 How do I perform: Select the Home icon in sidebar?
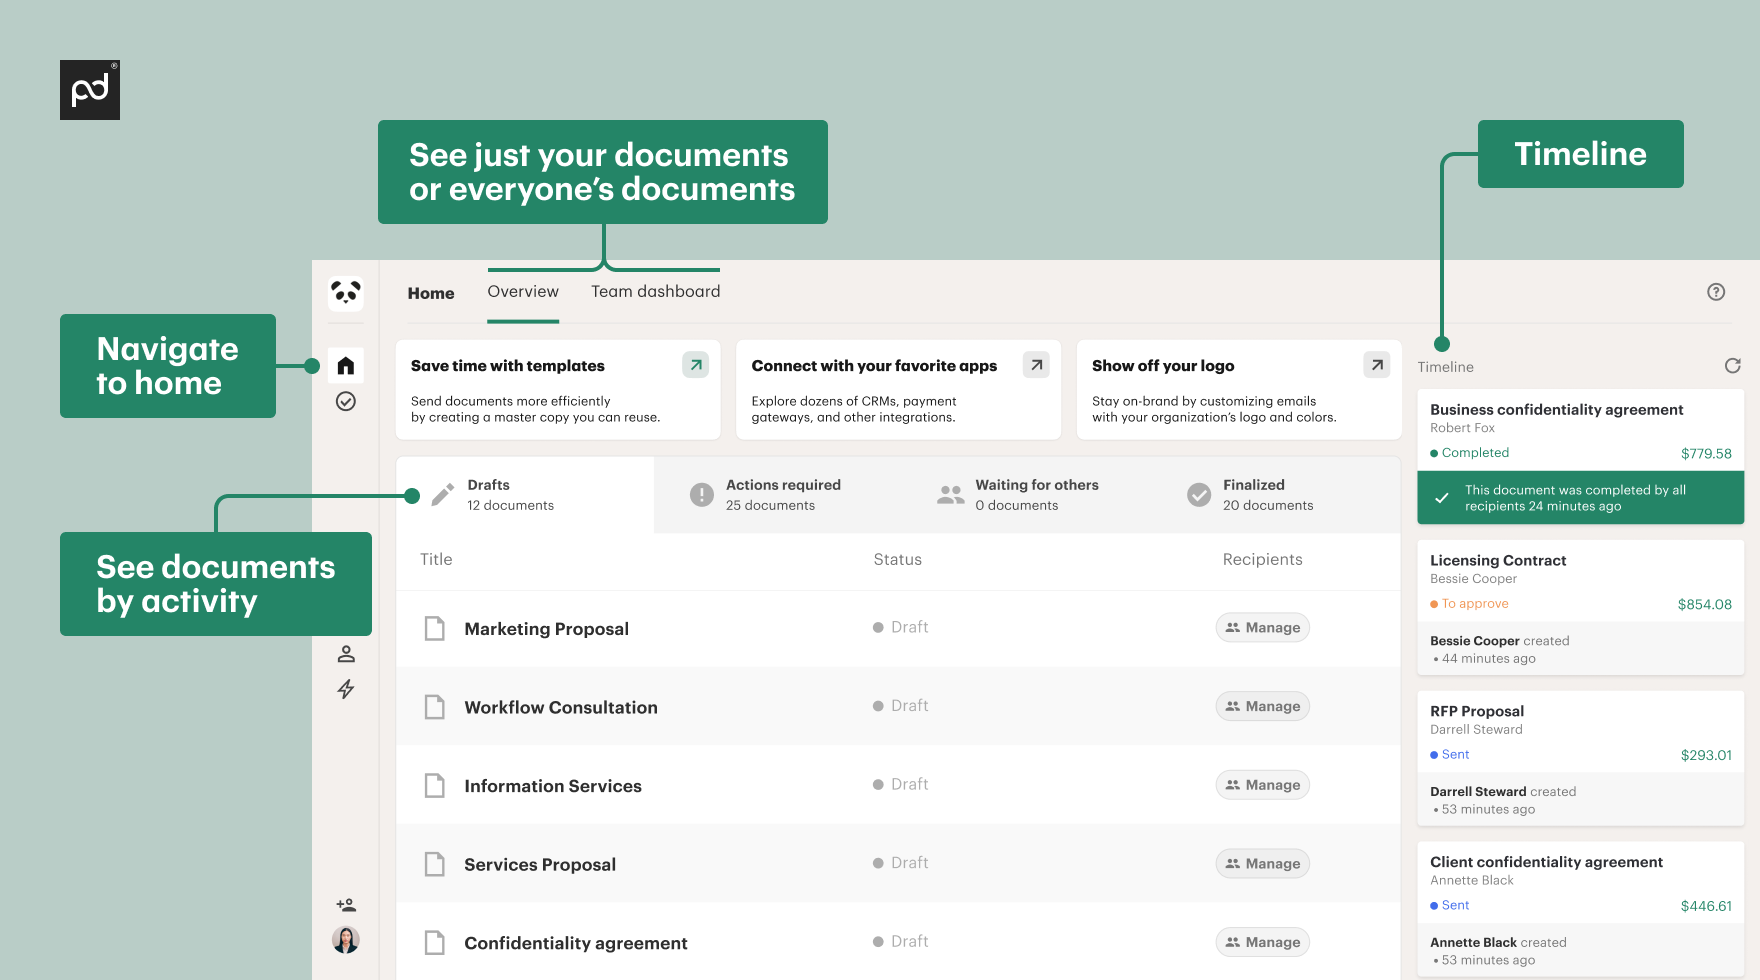pyautogui.click(x=345, y=365)
